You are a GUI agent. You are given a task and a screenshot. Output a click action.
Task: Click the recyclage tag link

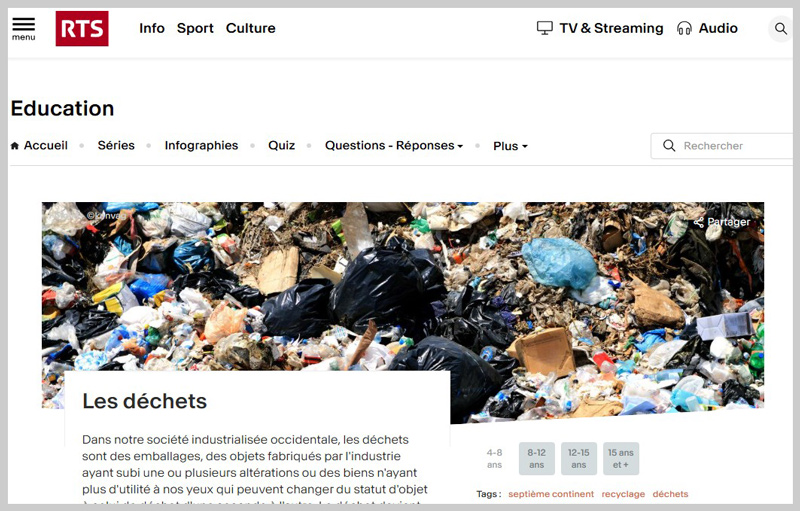click(x=623, y=494)
